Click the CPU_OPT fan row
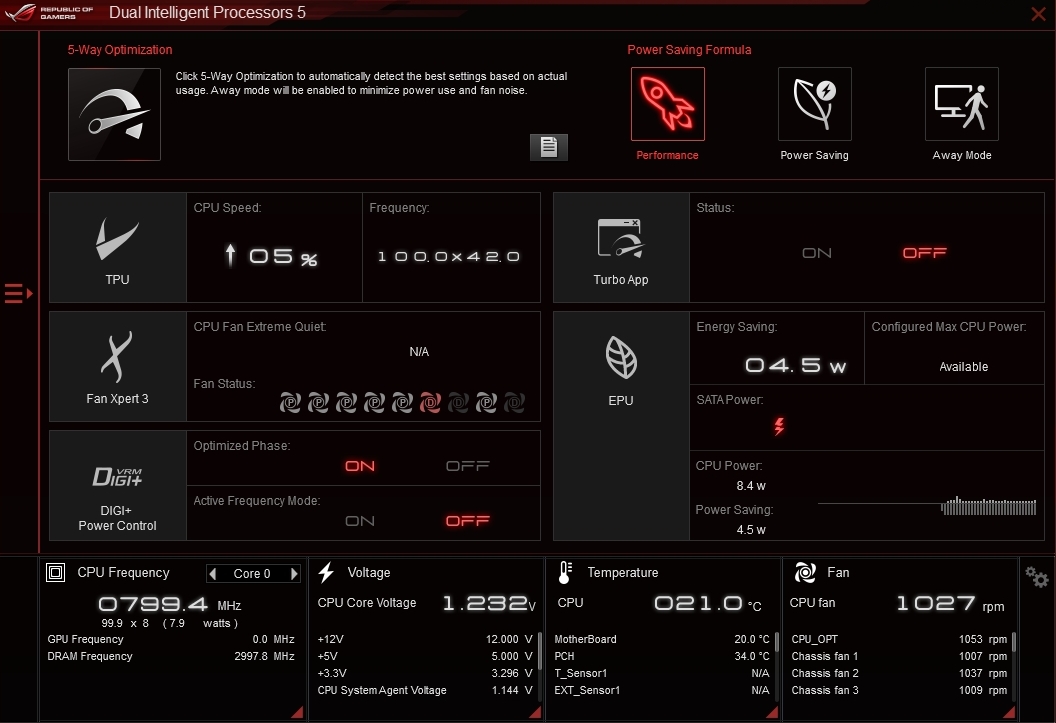Screen dimensions: 1056x723 [x=899, y=640]
